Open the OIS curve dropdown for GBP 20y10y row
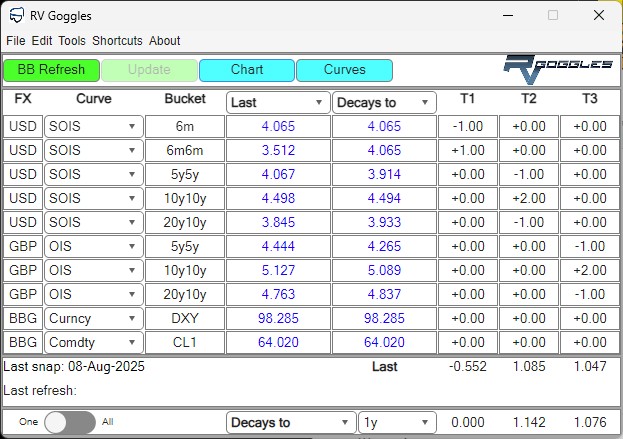The image size is (623, 439). coord(94,294)
